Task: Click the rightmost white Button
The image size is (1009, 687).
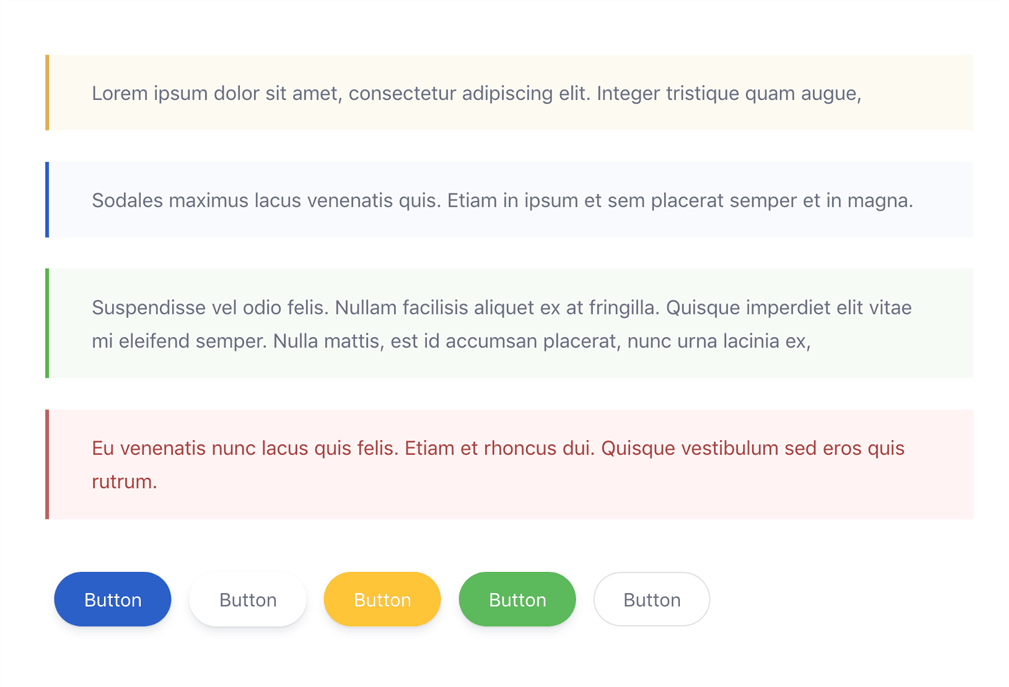Action: pyautogui.click(x=651, y=599)
